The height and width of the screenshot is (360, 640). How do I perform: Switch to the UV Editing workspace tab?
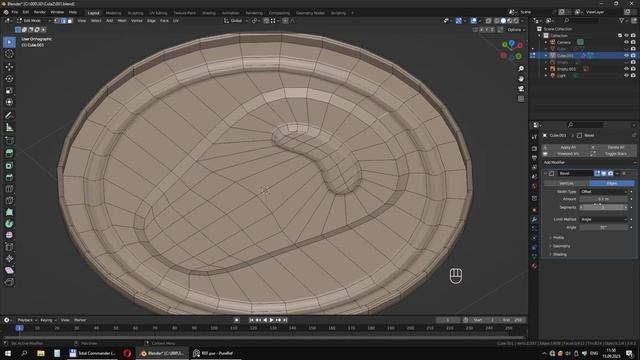point(158,13)
